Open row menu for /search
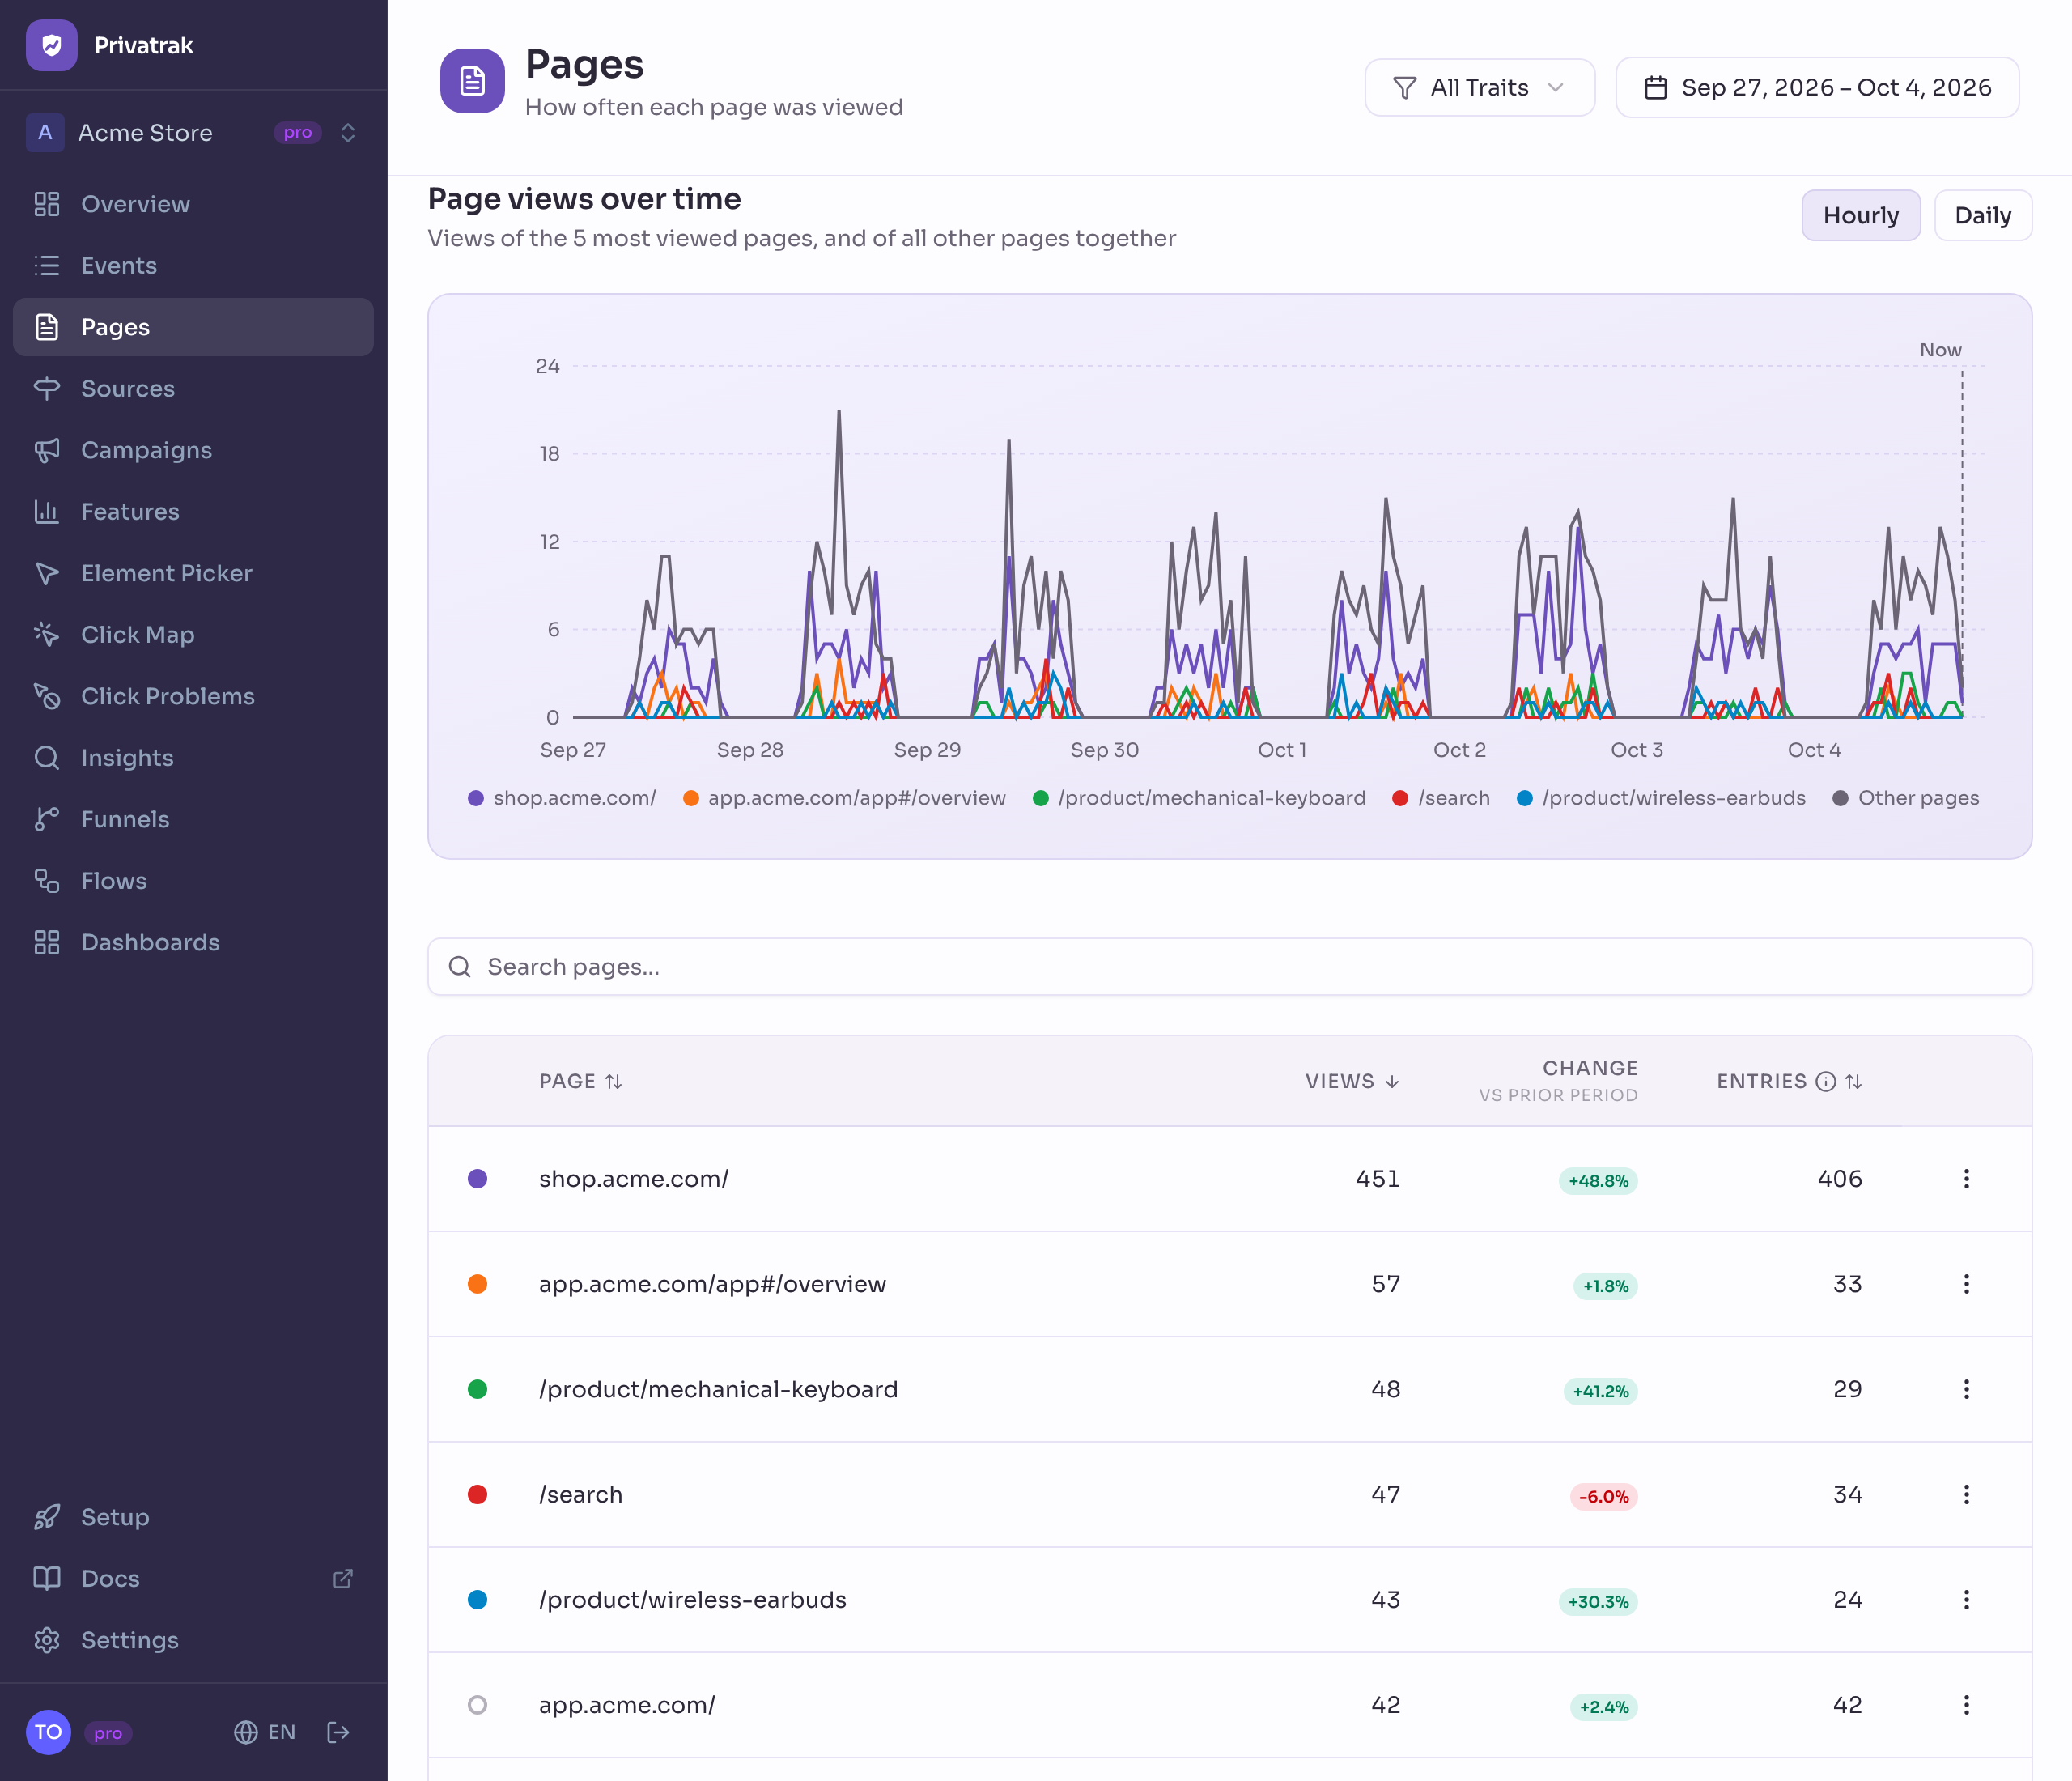This screenshot has height=1781, width=2072. point(1966,1495)
